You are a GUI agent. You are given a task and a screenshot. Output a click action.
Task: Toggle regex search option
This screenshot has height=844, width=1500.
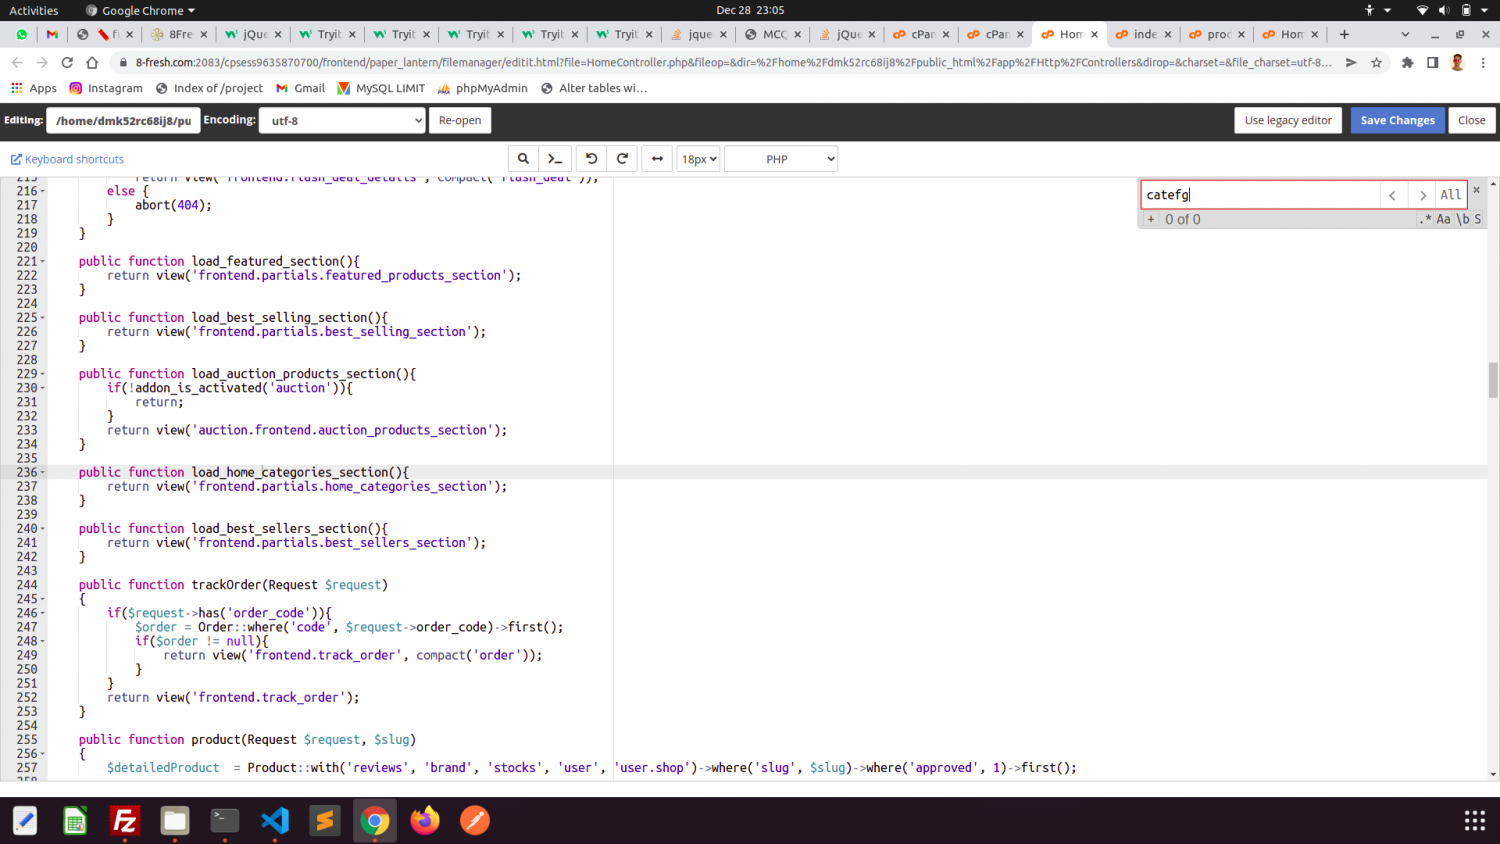1425,219
